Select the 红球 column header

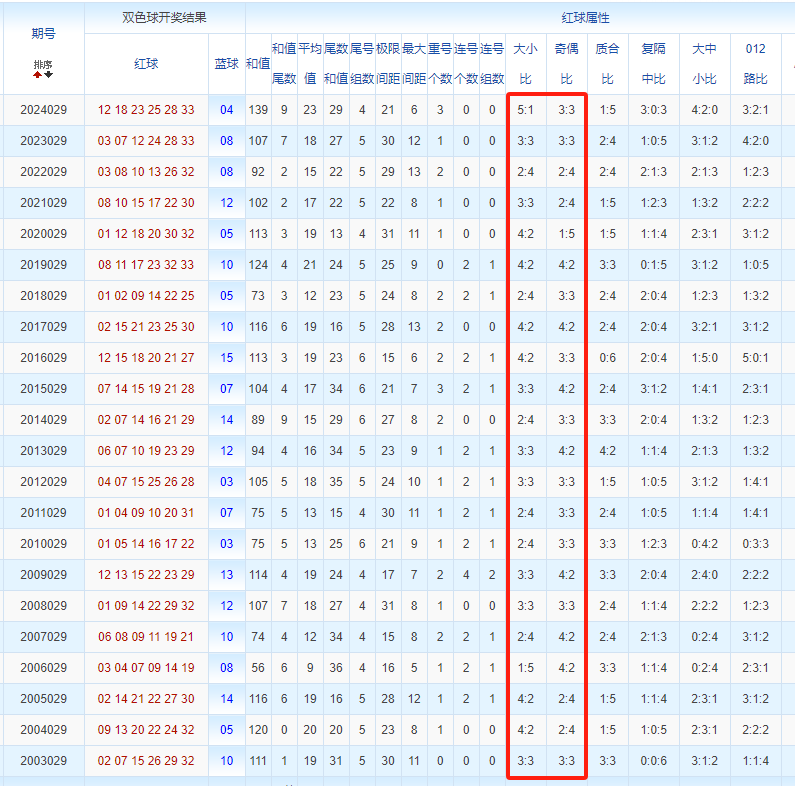tap(146, 63)
